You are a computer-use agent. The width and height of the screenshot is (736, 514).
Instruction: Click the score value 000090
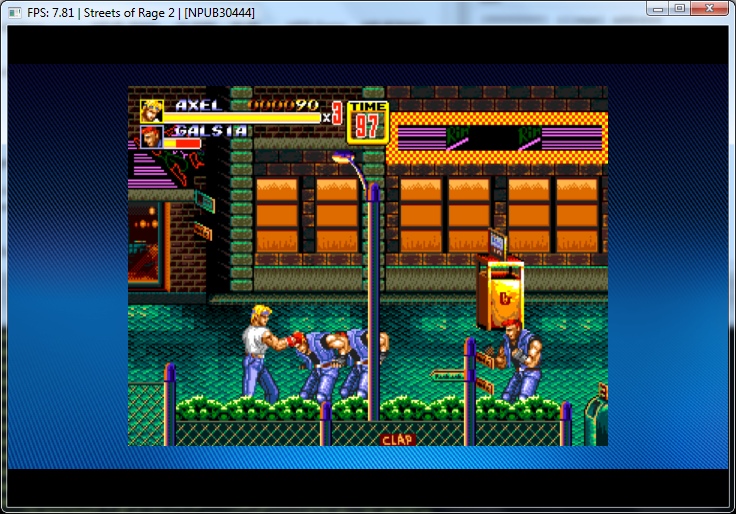point(283,105)
